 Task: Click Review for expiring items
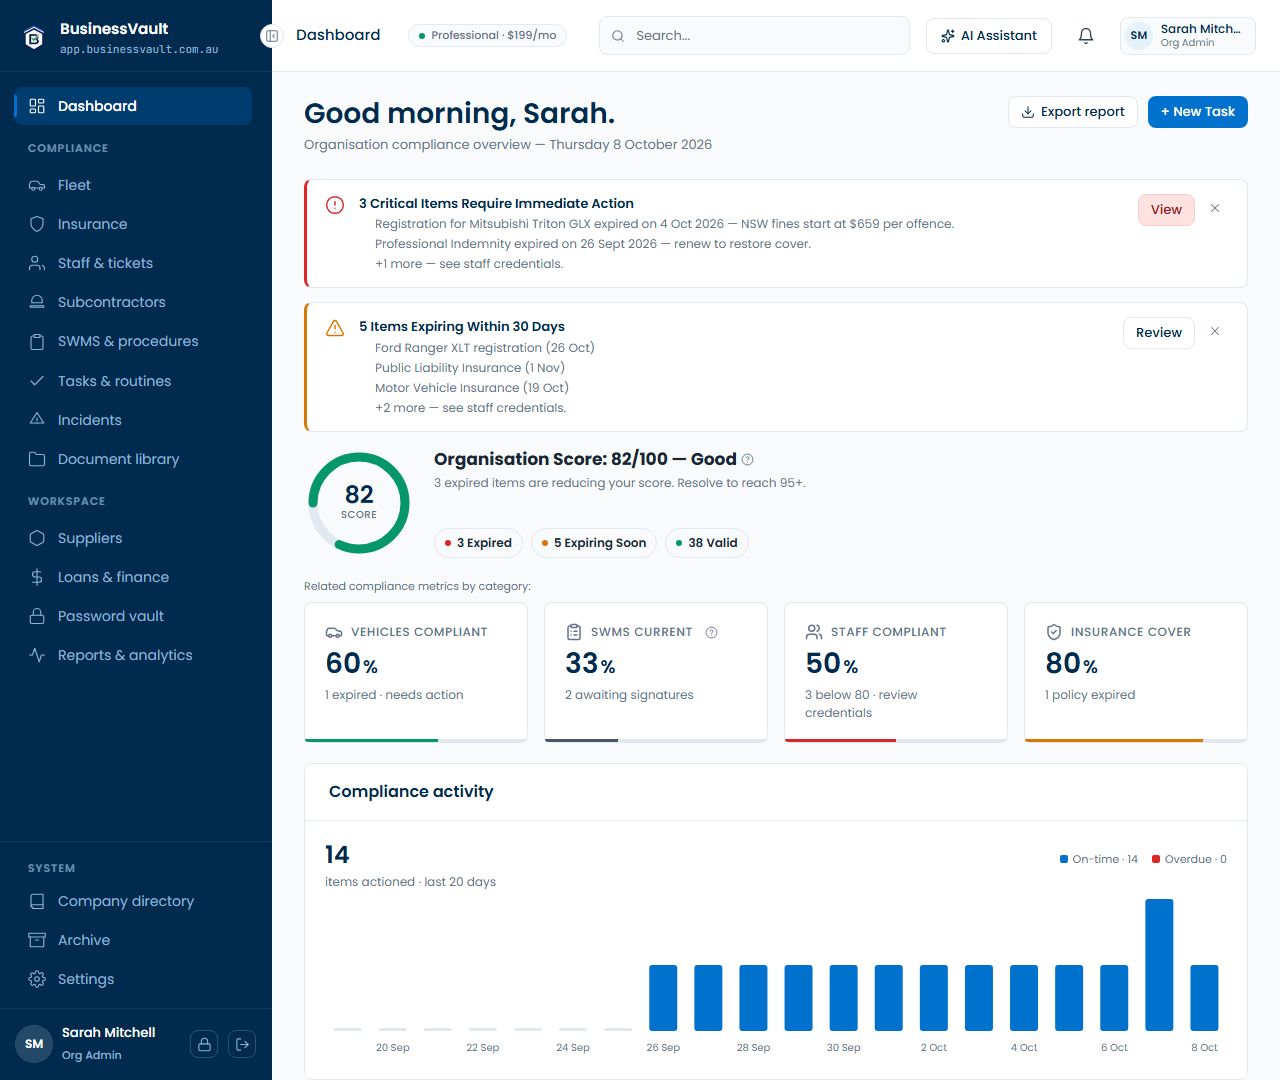coord(1158,333)
